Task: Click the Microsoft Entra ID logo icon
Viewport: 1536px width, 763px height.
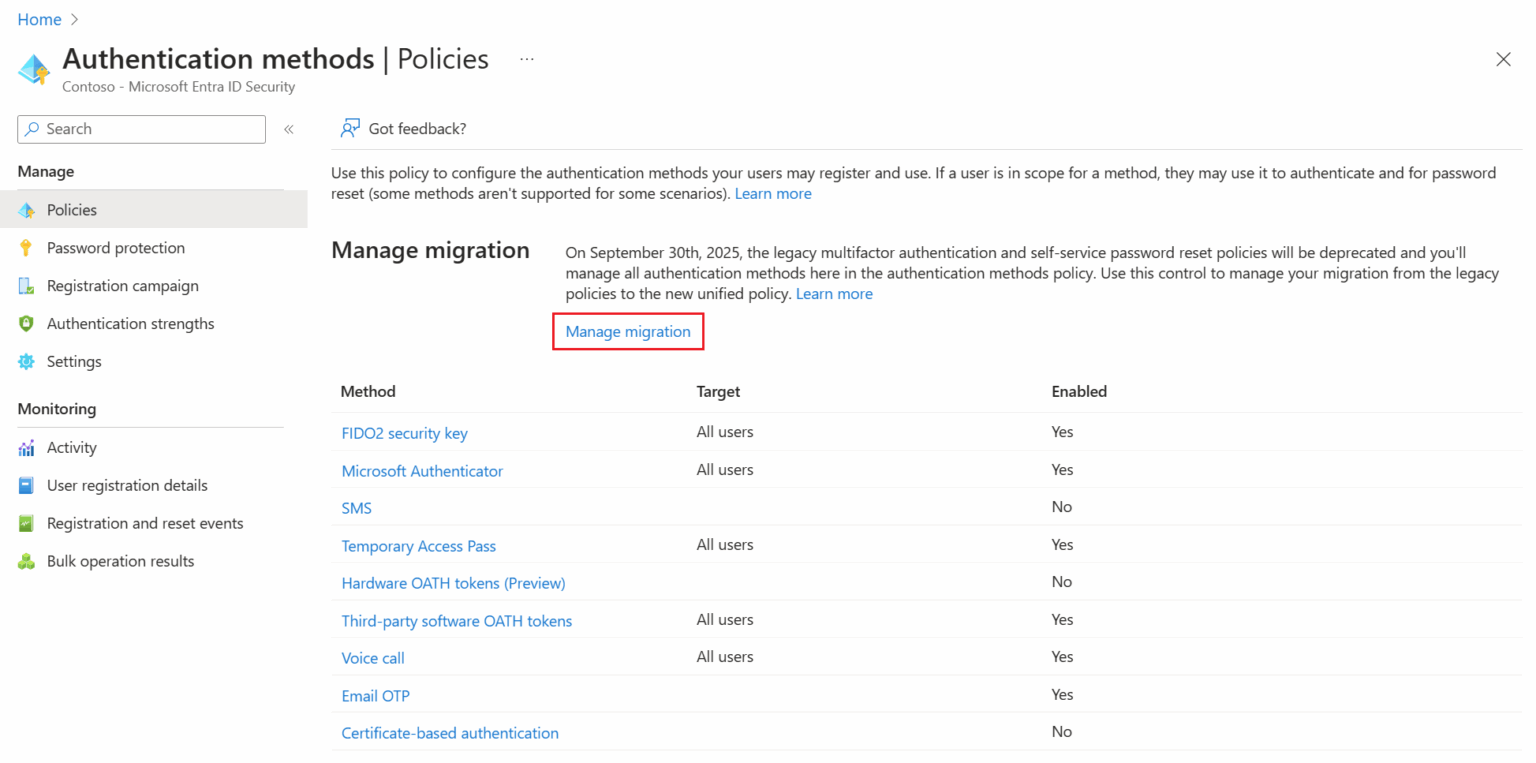Action: 33,70
